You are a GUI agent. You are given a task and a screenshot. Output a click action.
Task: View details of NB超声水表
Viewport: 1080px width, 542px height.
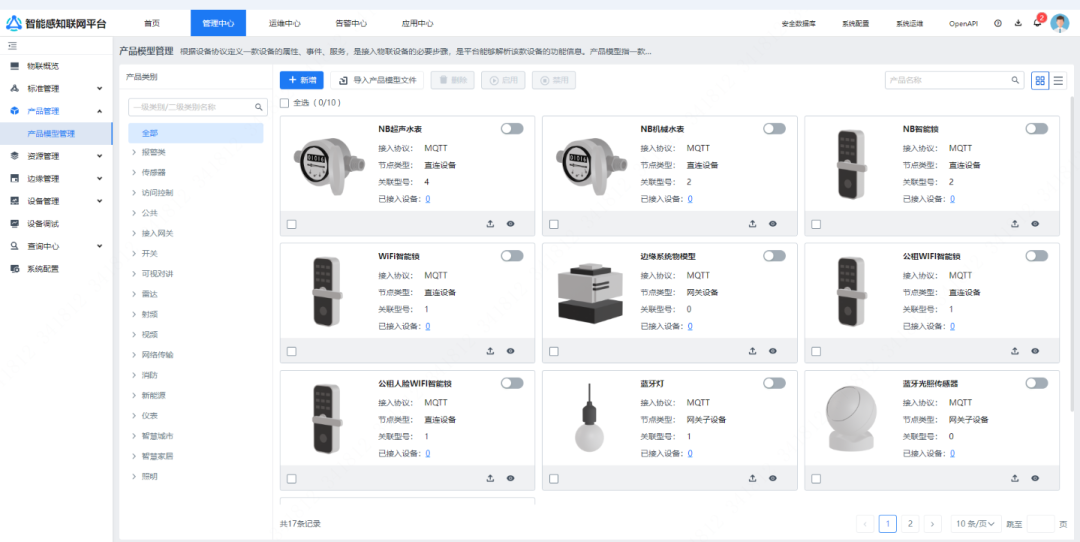[510, 224]
